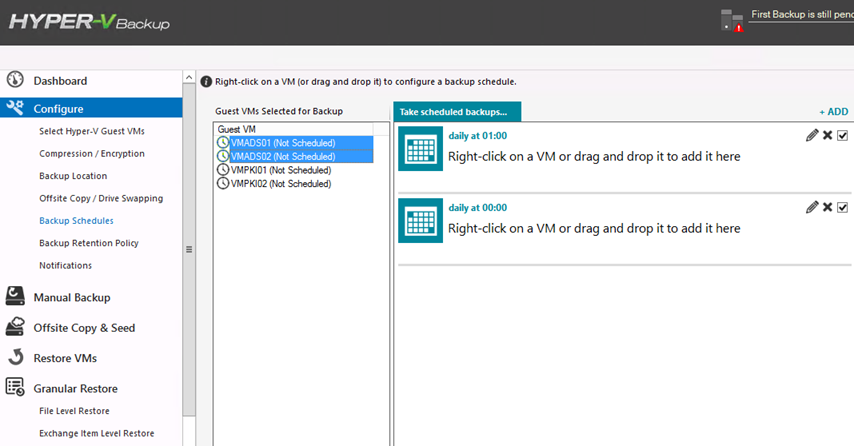Image resolution: width=854 pixels, height=446 pixels.
Task: Click the clock icon beside VMPKI01
Action: click(223, 170)
